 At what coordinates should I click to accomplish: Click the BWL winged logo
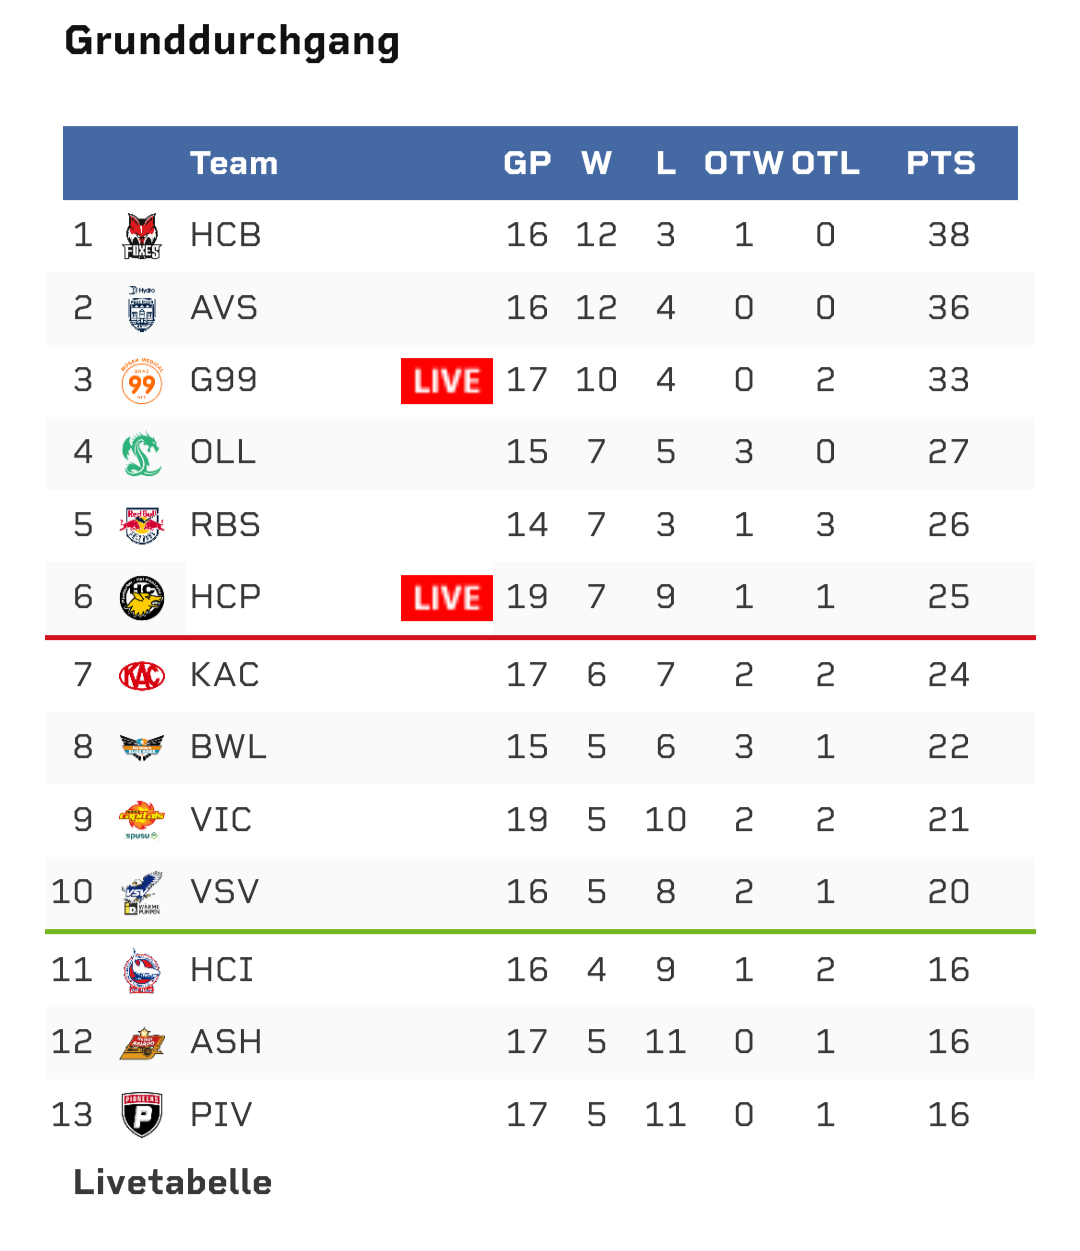click(142, 748)
